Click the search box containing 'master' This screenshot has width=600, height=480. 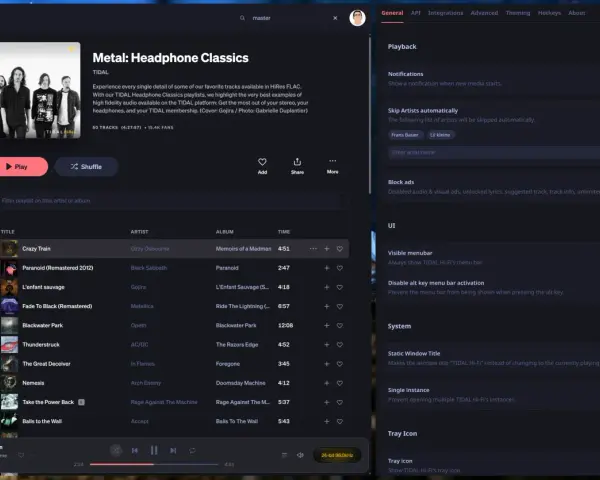(288, 18)
